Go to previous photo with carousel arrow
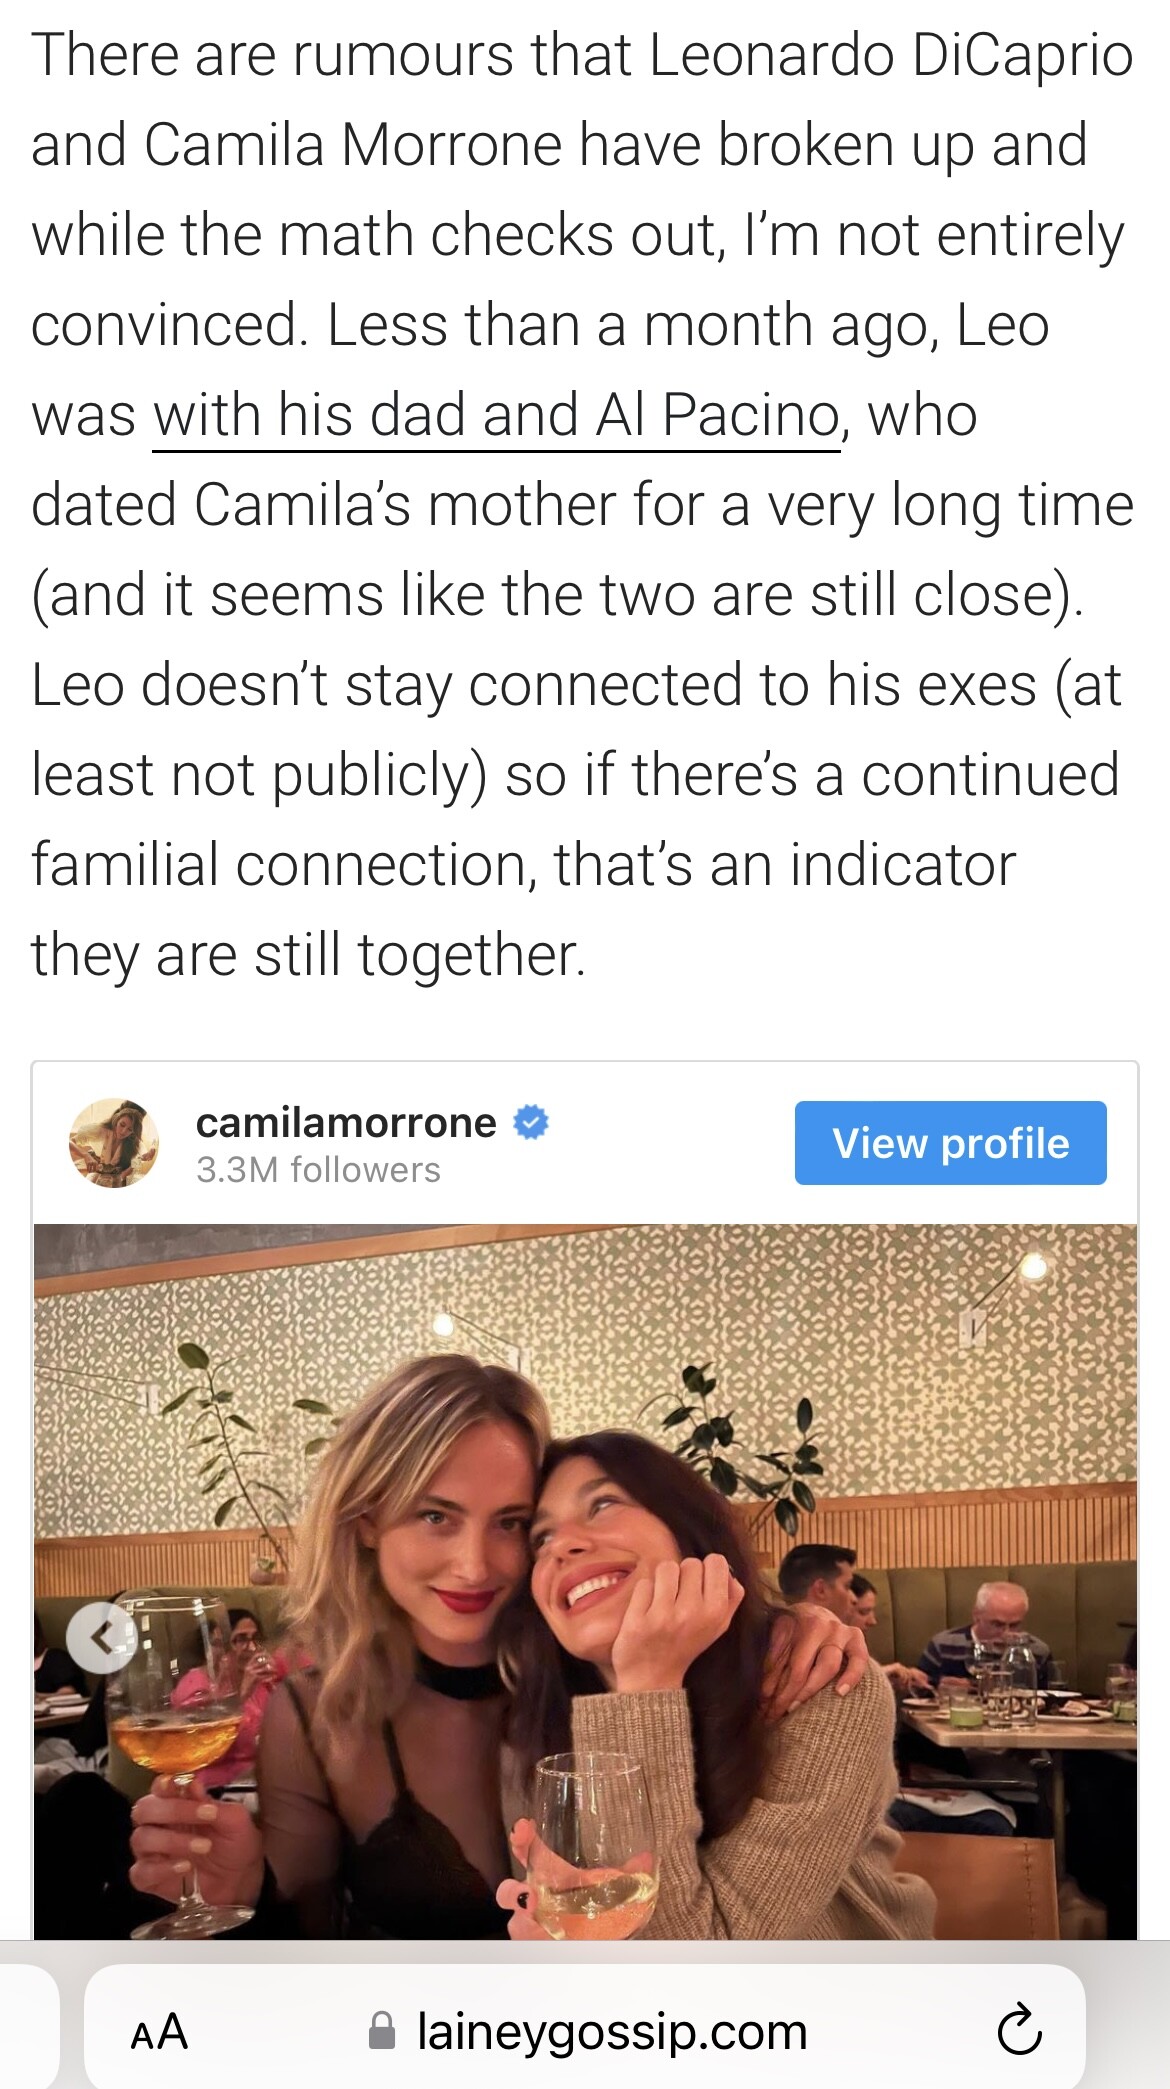The height and width of the screenshot is (2089, 1170). pos(101,1637)
